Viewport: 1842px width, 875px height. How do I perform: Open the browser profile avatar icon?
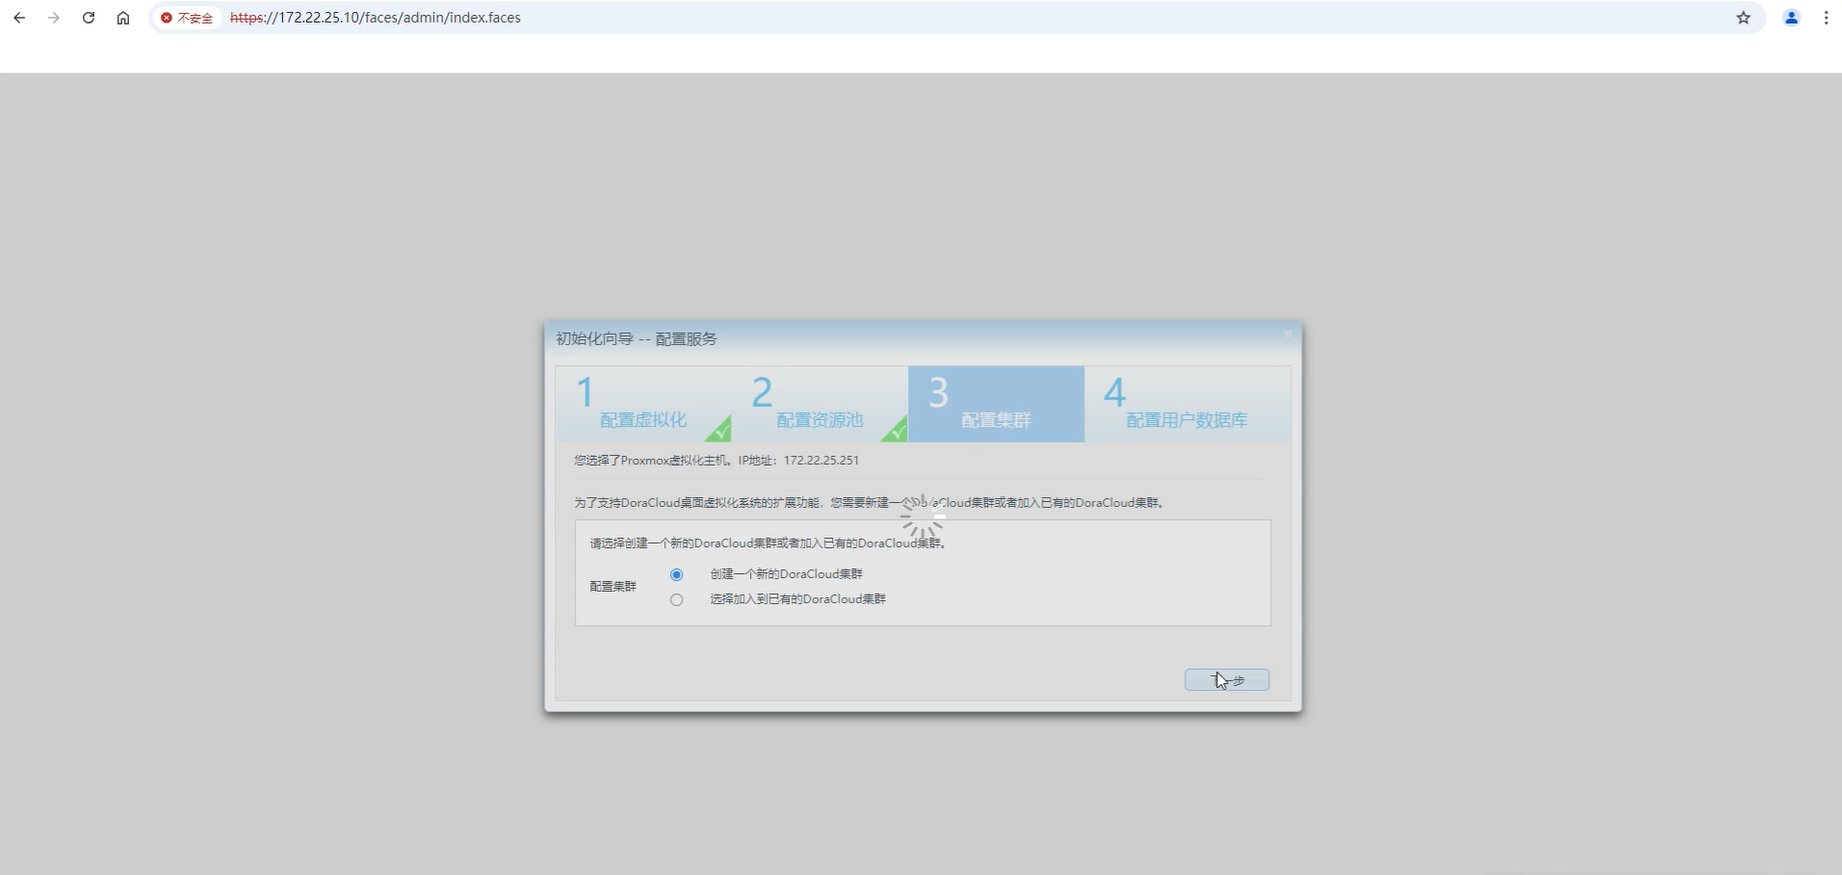1791,18
